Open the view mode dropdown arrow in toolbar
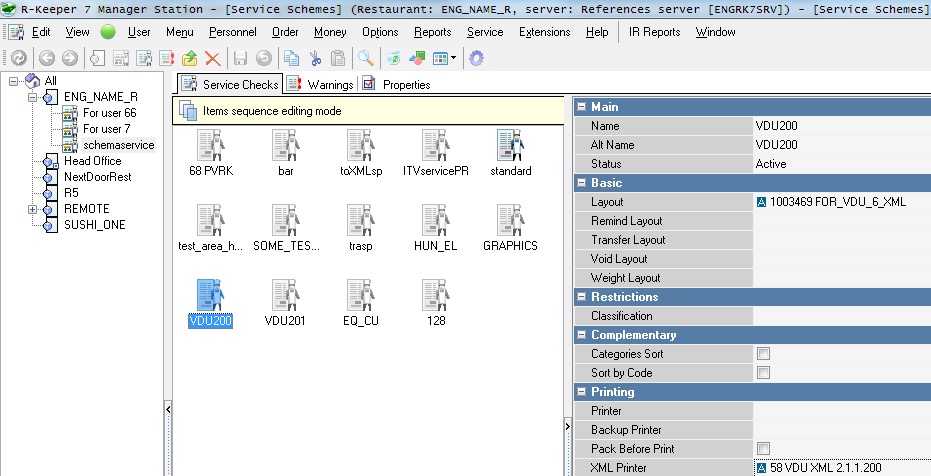The image size is (931, 476). (454, 58)
